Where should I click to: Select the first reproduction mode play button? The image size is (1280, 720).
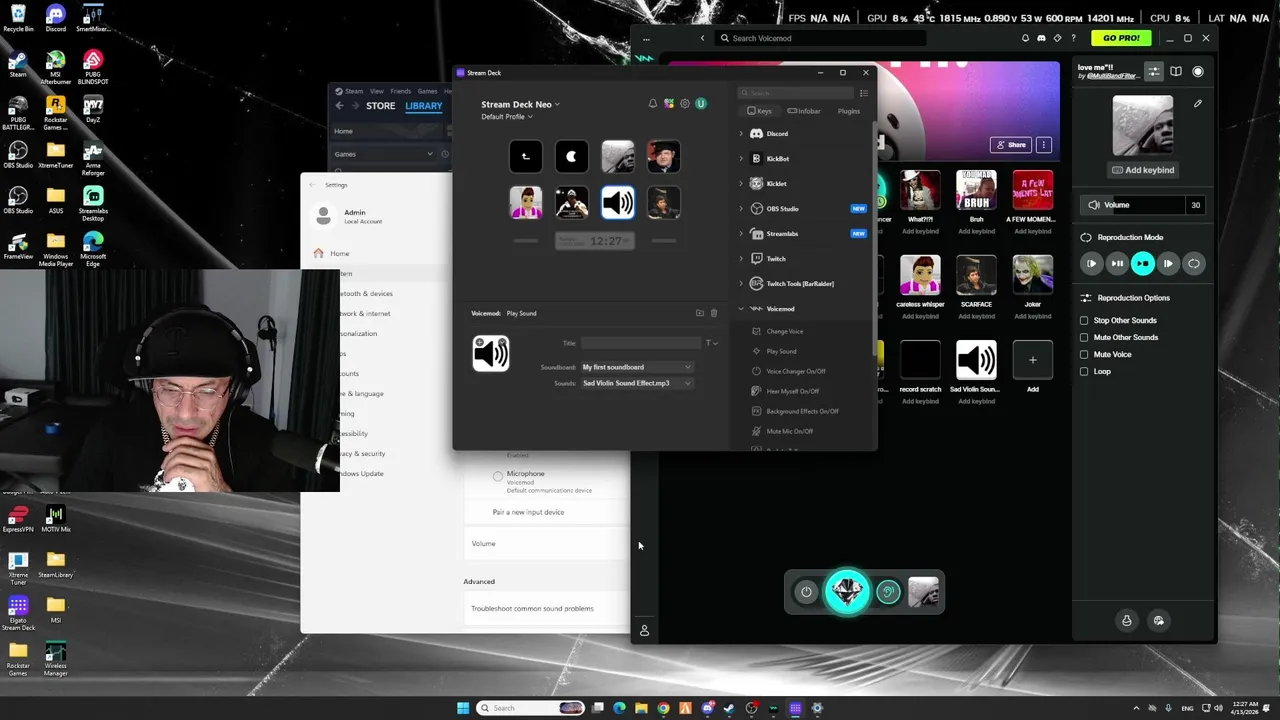click(1091, 263)
